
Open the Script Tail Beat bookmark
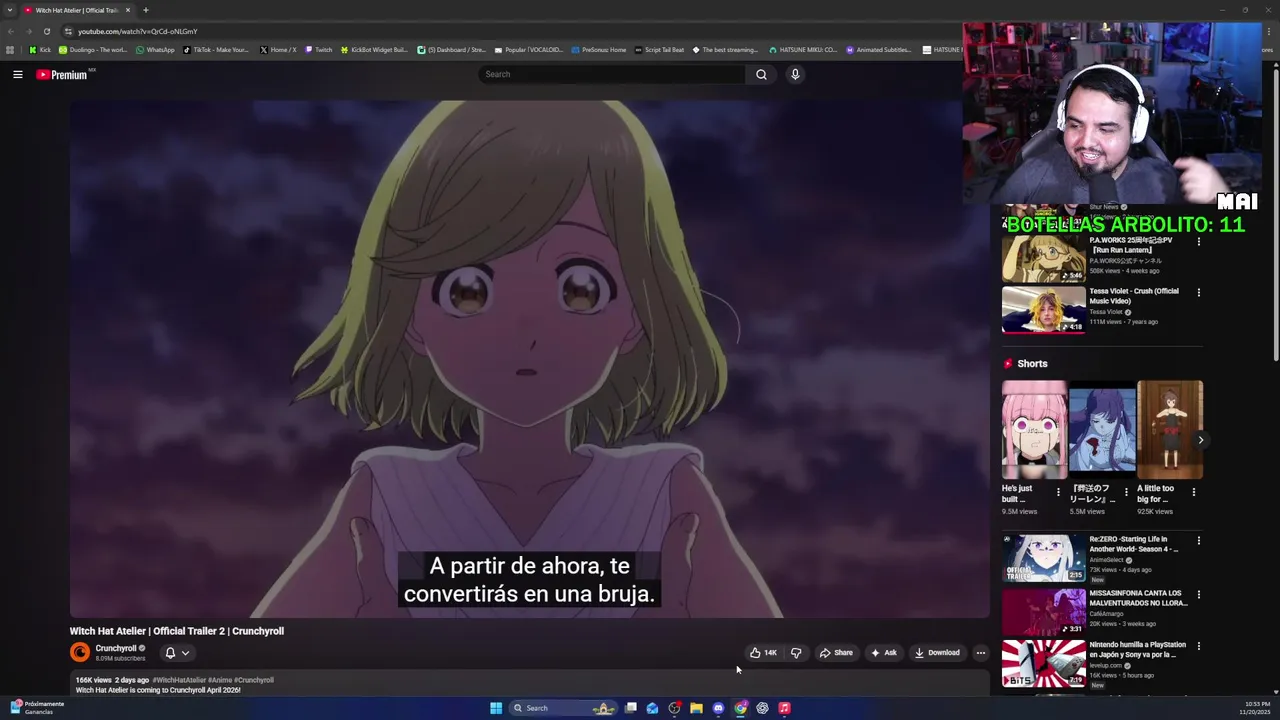point(659,49)
